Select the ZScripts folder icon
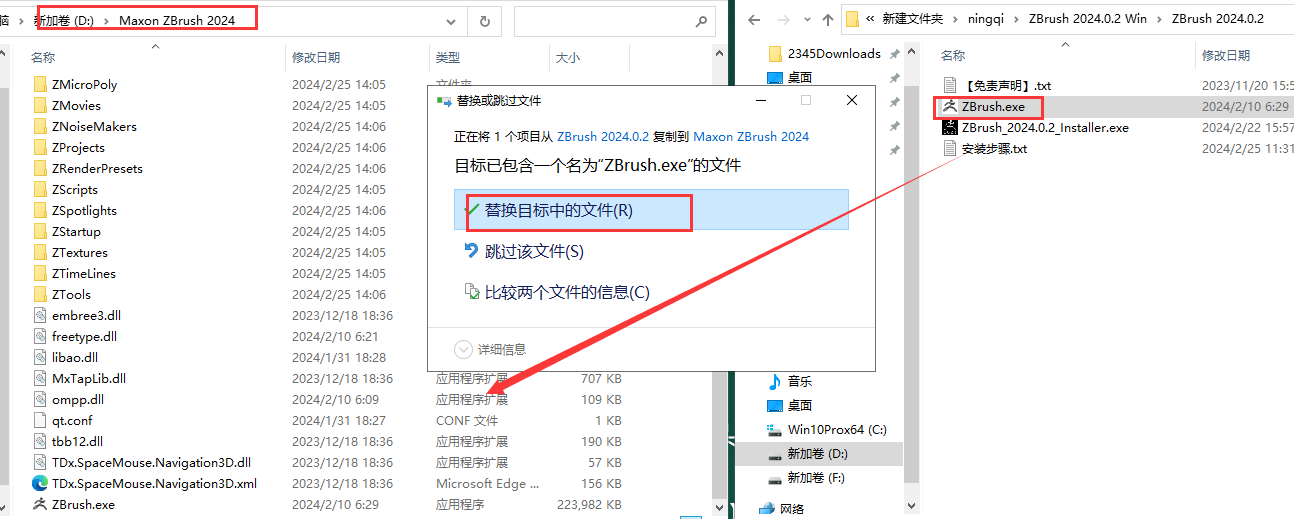The height and width of the screenshot is (519, 1294). click(40, 189)
